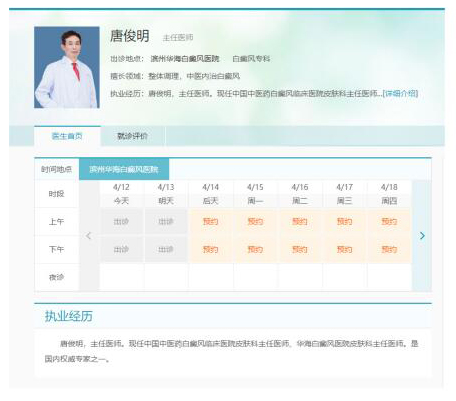Open the 医生首页 tab
Image resolution: width=456 pixels, height=401 pixels.
tap(67, 136)
